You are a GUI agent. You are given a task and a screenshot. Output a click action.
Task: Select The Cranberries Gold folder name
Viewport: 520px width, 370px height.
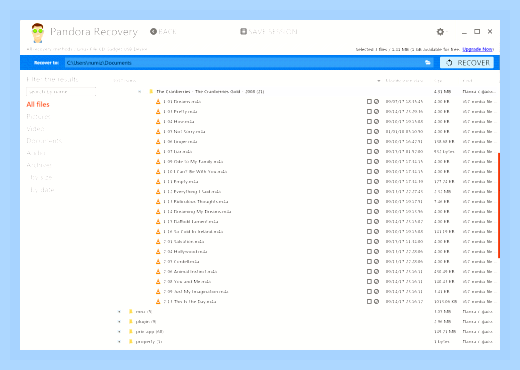(x=210, y=92)
